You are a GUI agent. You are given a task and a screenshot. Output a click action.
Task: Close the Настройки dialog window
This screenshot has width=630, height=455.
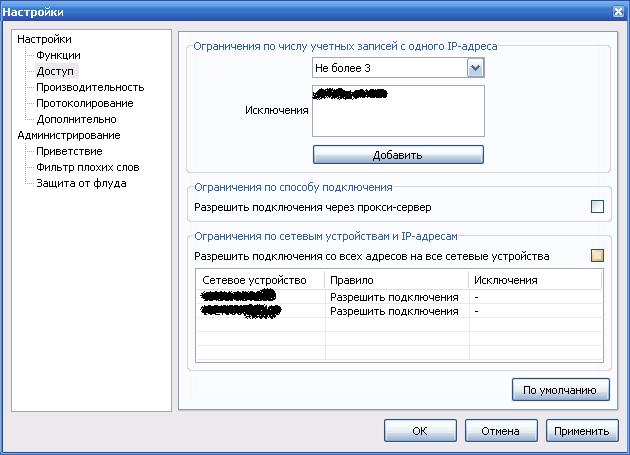click(617, 11)
